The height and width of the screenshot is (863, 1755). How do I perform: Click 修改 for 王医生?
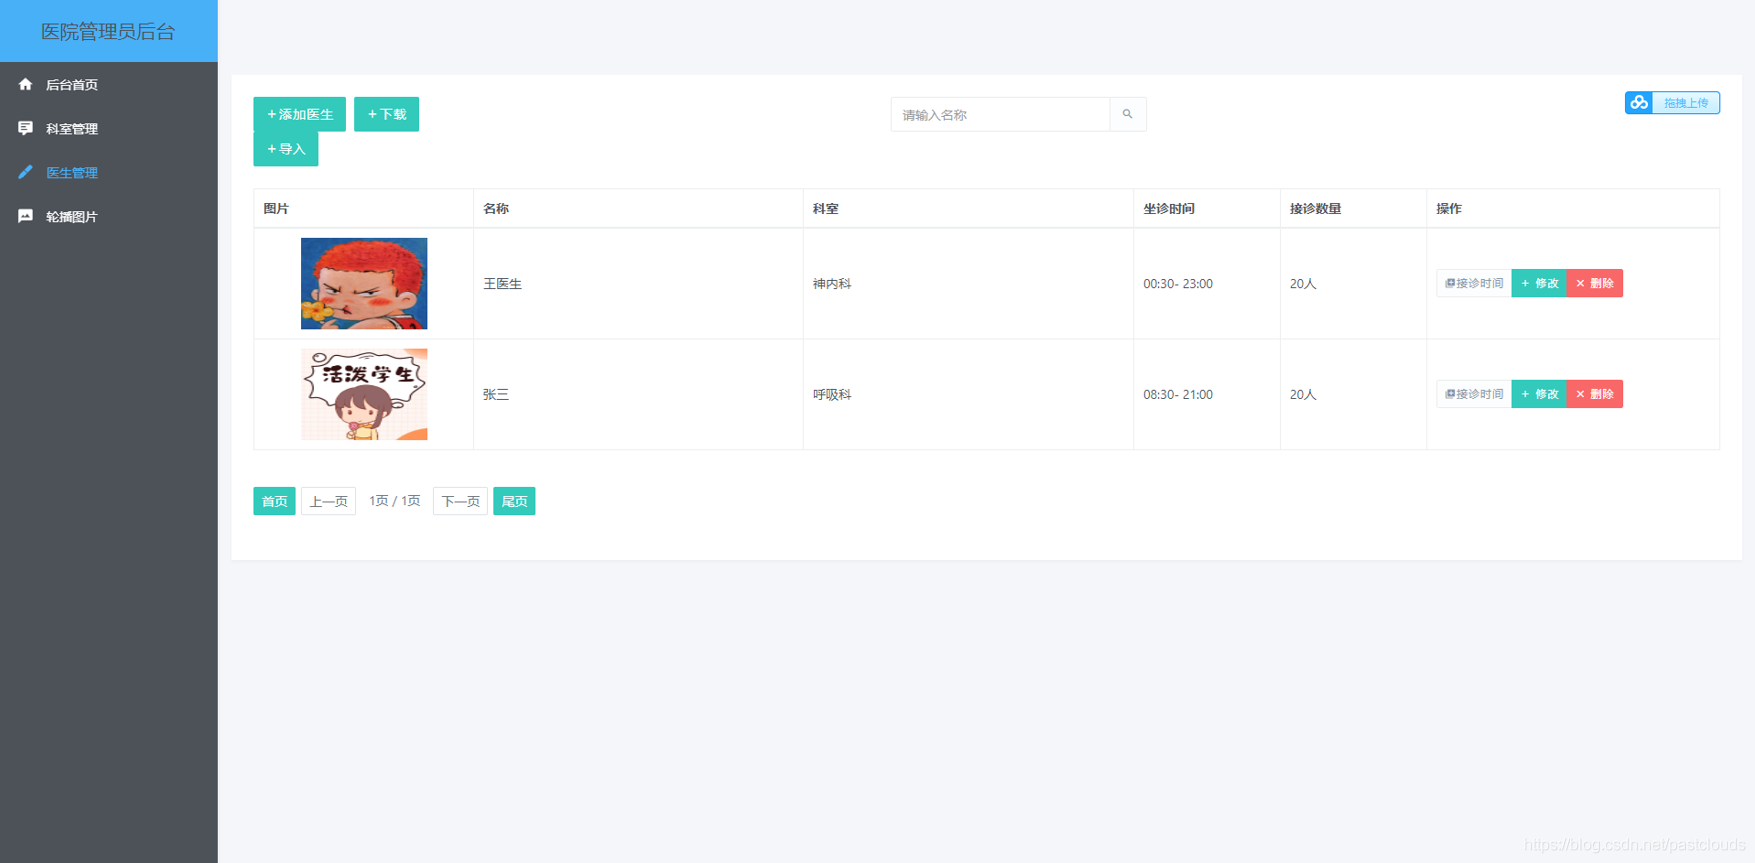pos(1539,283)
